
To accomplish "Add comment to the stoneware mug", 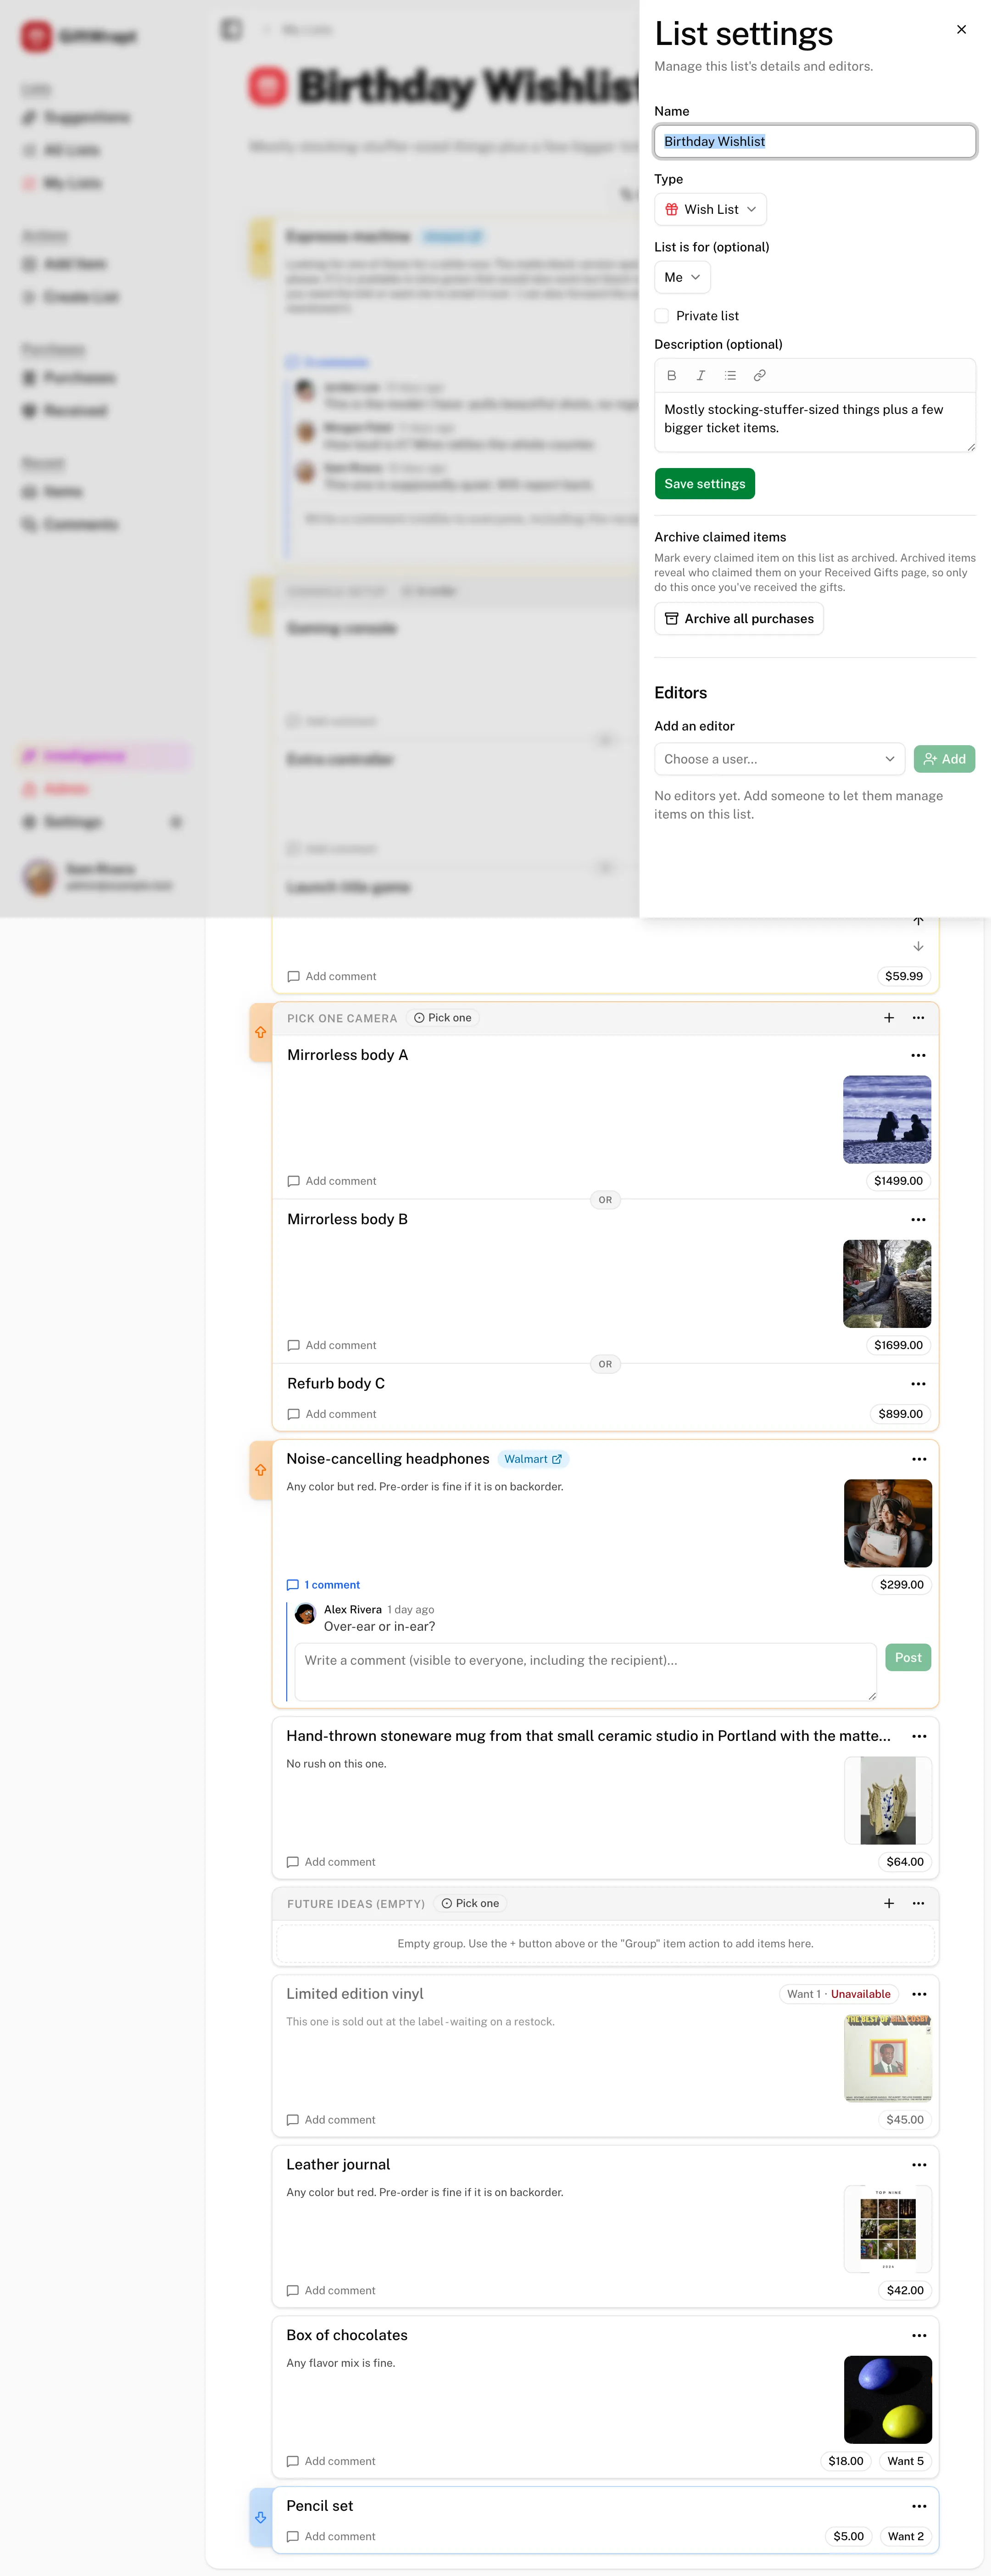I will (331, 1862).
